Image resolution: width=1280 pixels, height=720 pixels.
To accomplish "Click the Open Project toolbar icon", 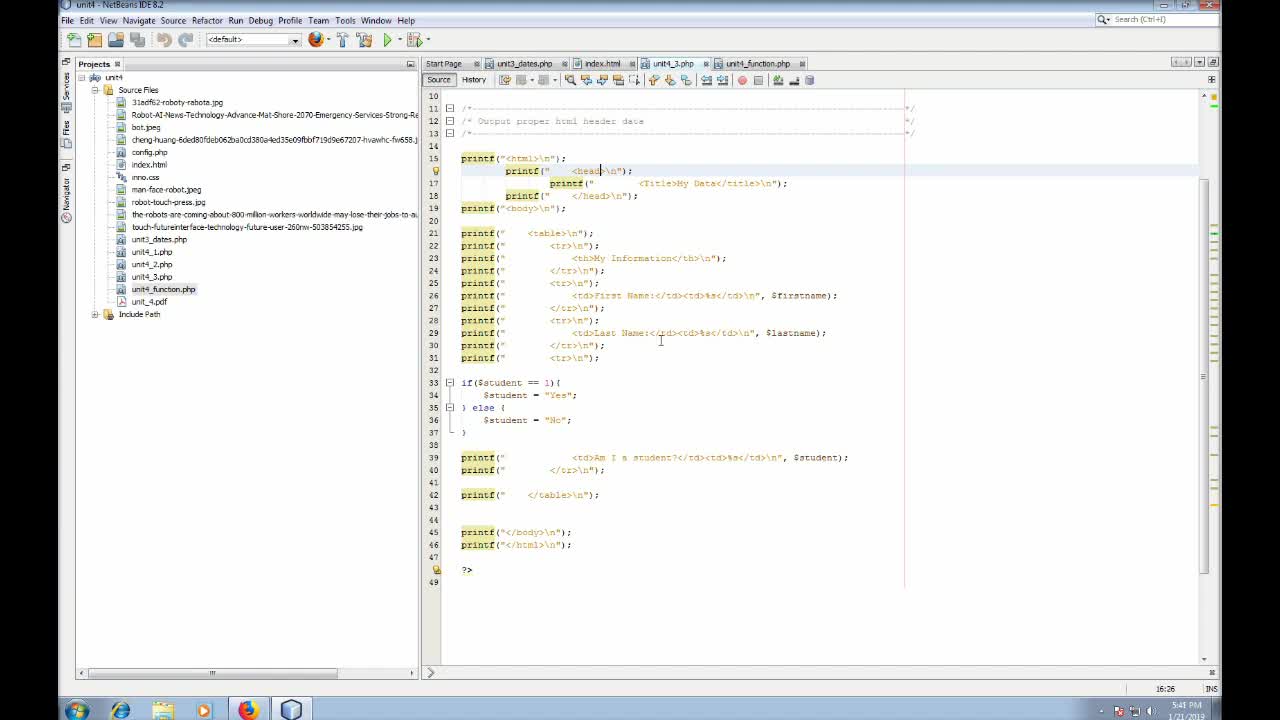I will (116, 40).
